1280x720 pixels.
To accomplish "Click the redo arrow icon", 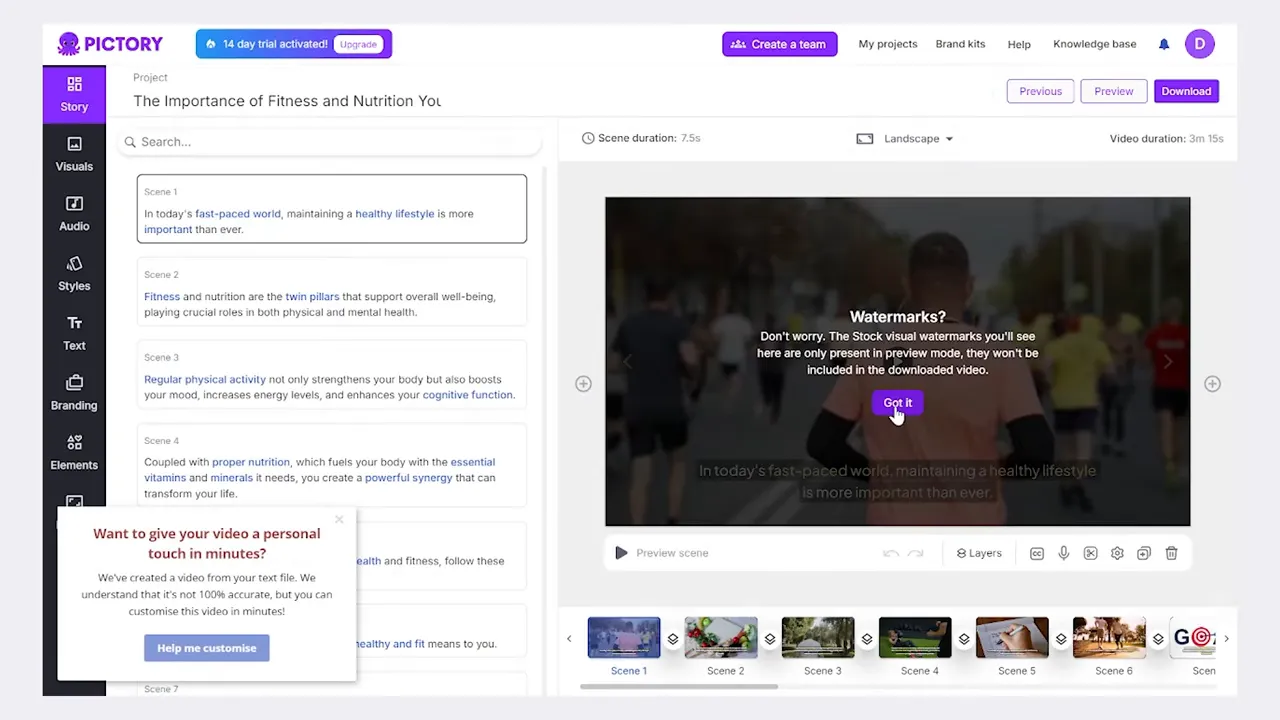I will click(x=915, y=553).
